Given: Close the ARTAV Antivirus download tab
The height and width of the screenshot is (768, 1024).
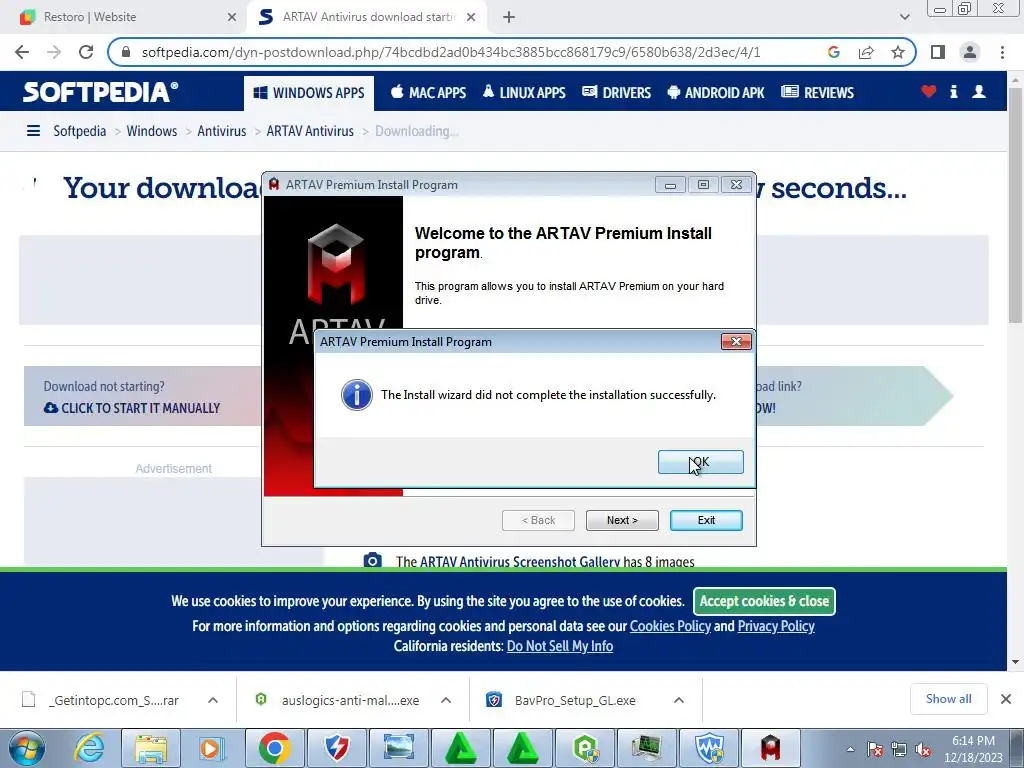Looking at the screenshot, I should [x=471, y=17].
